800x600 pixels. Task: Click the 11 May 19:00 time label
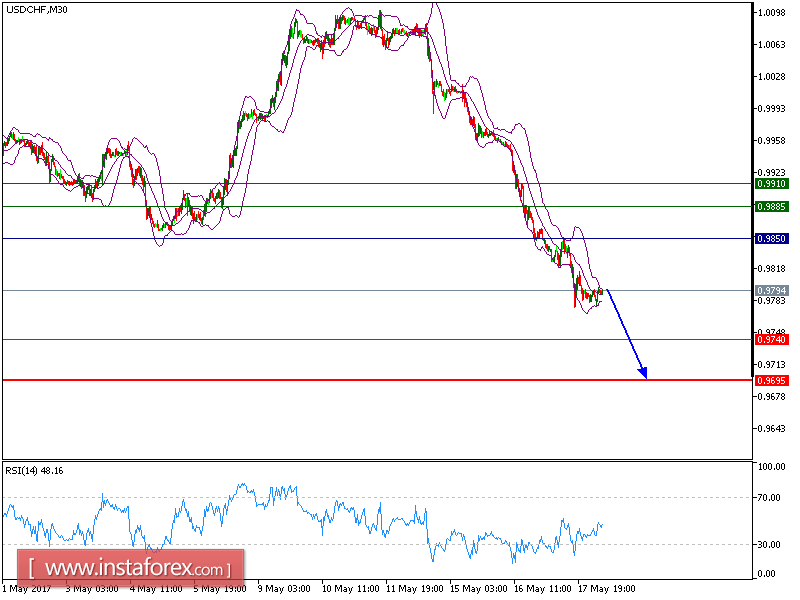pyautogui.click(x=415, y=589)
